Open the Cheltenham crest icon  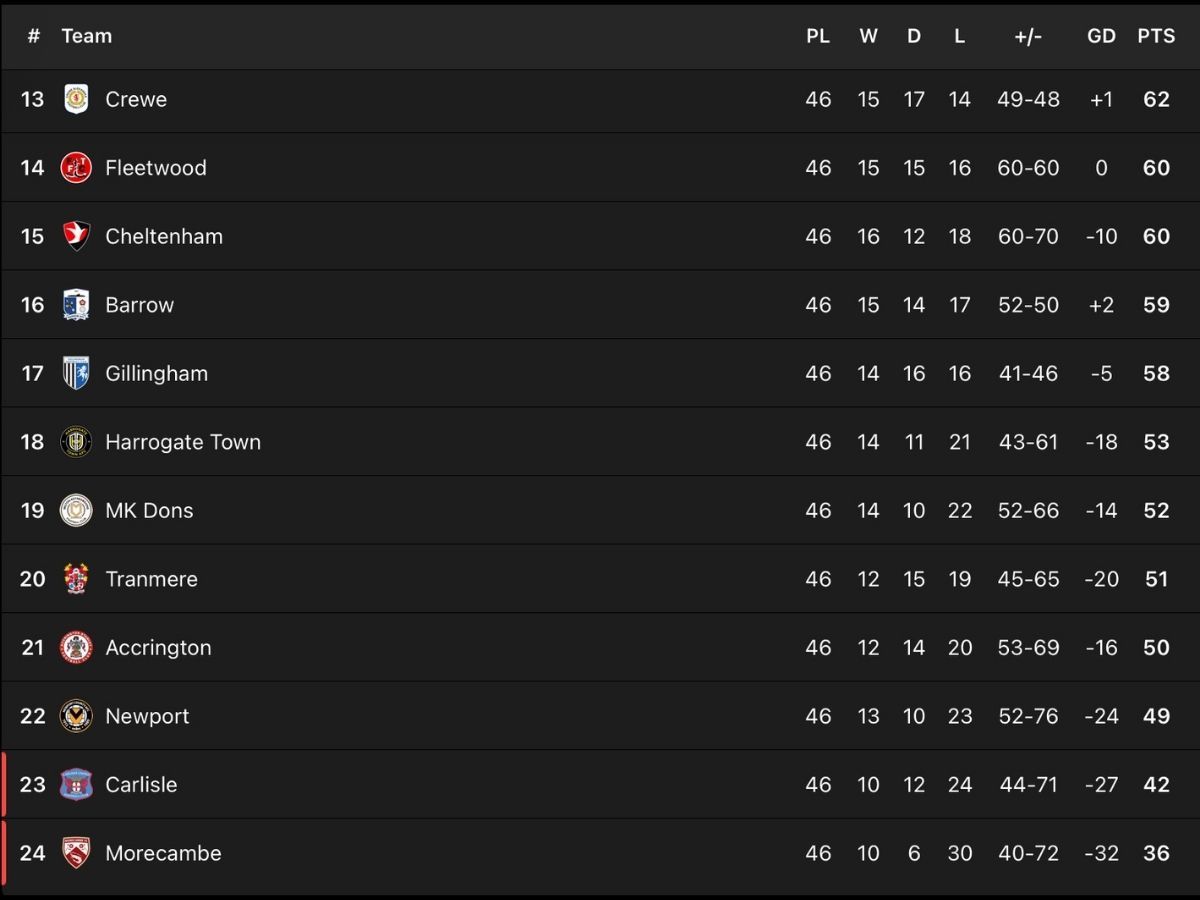pyautogui.click(x=76, y=236)
